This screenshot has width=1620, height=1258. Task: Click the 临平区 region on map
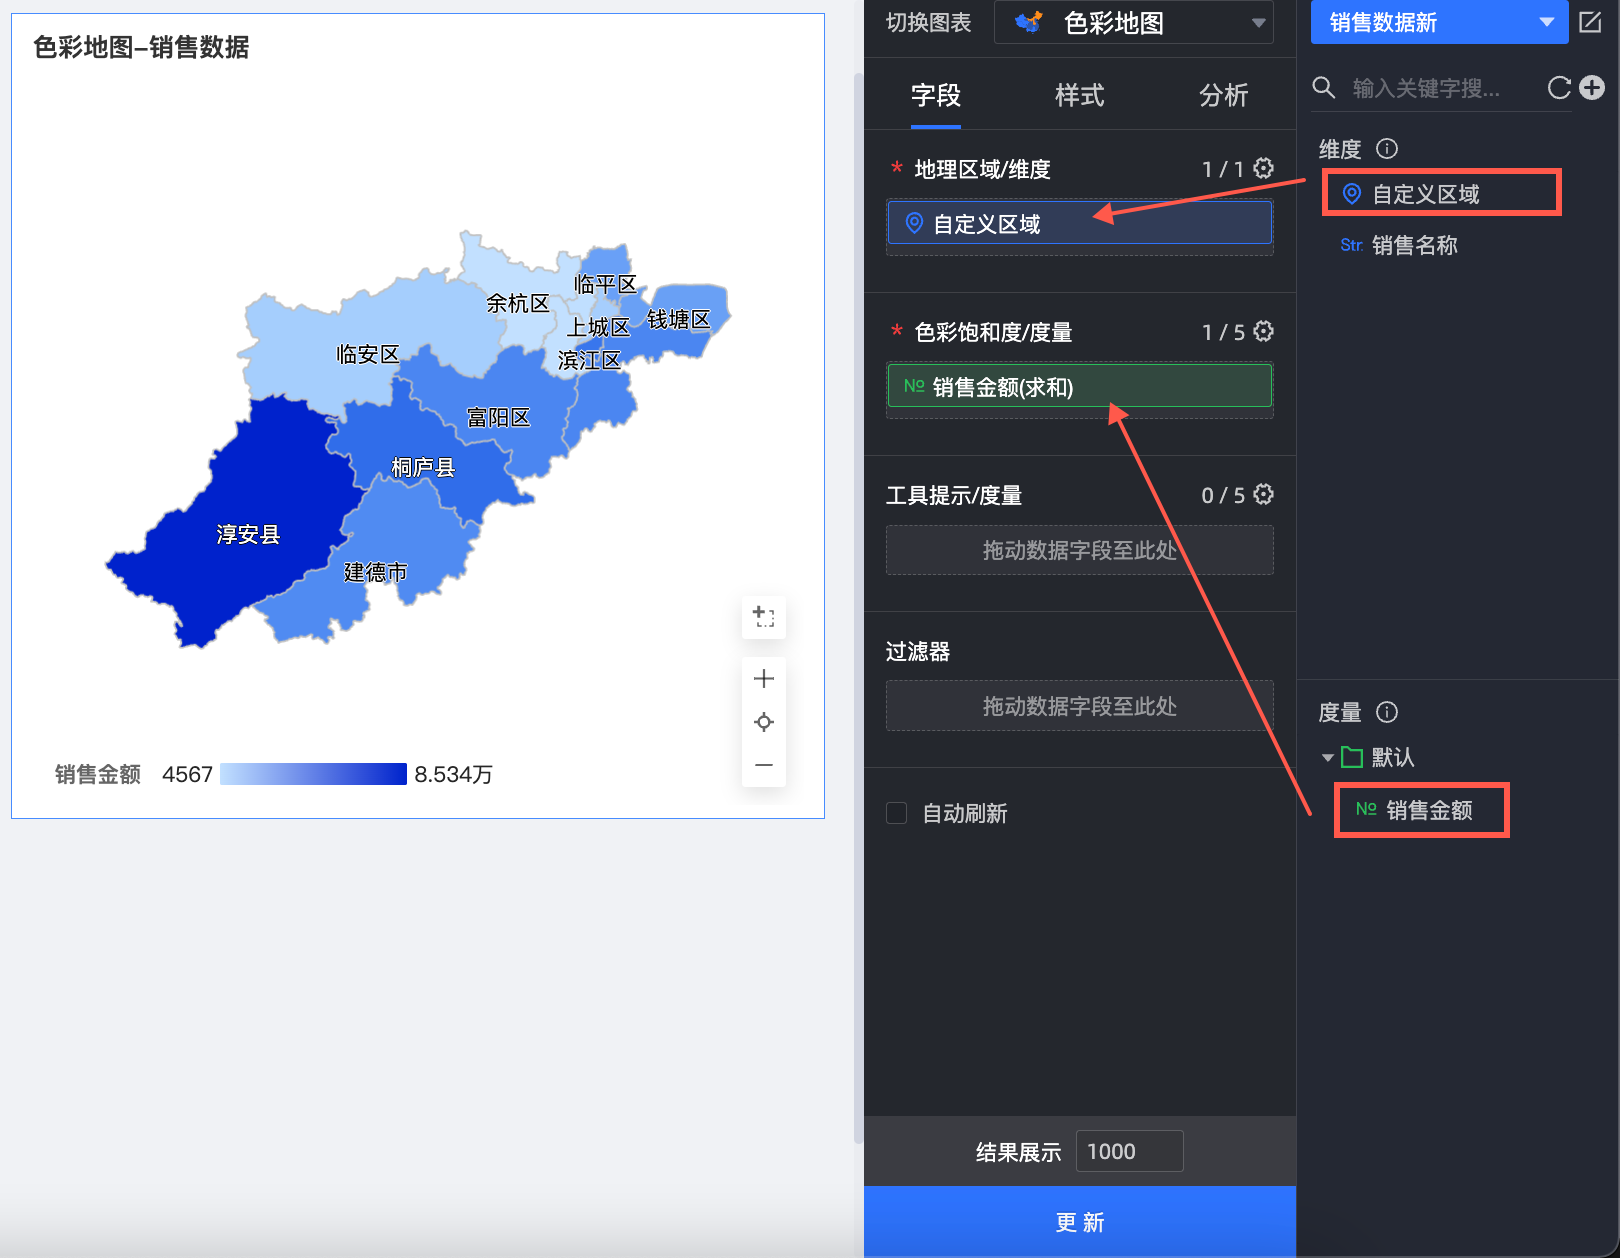[605, 284]
